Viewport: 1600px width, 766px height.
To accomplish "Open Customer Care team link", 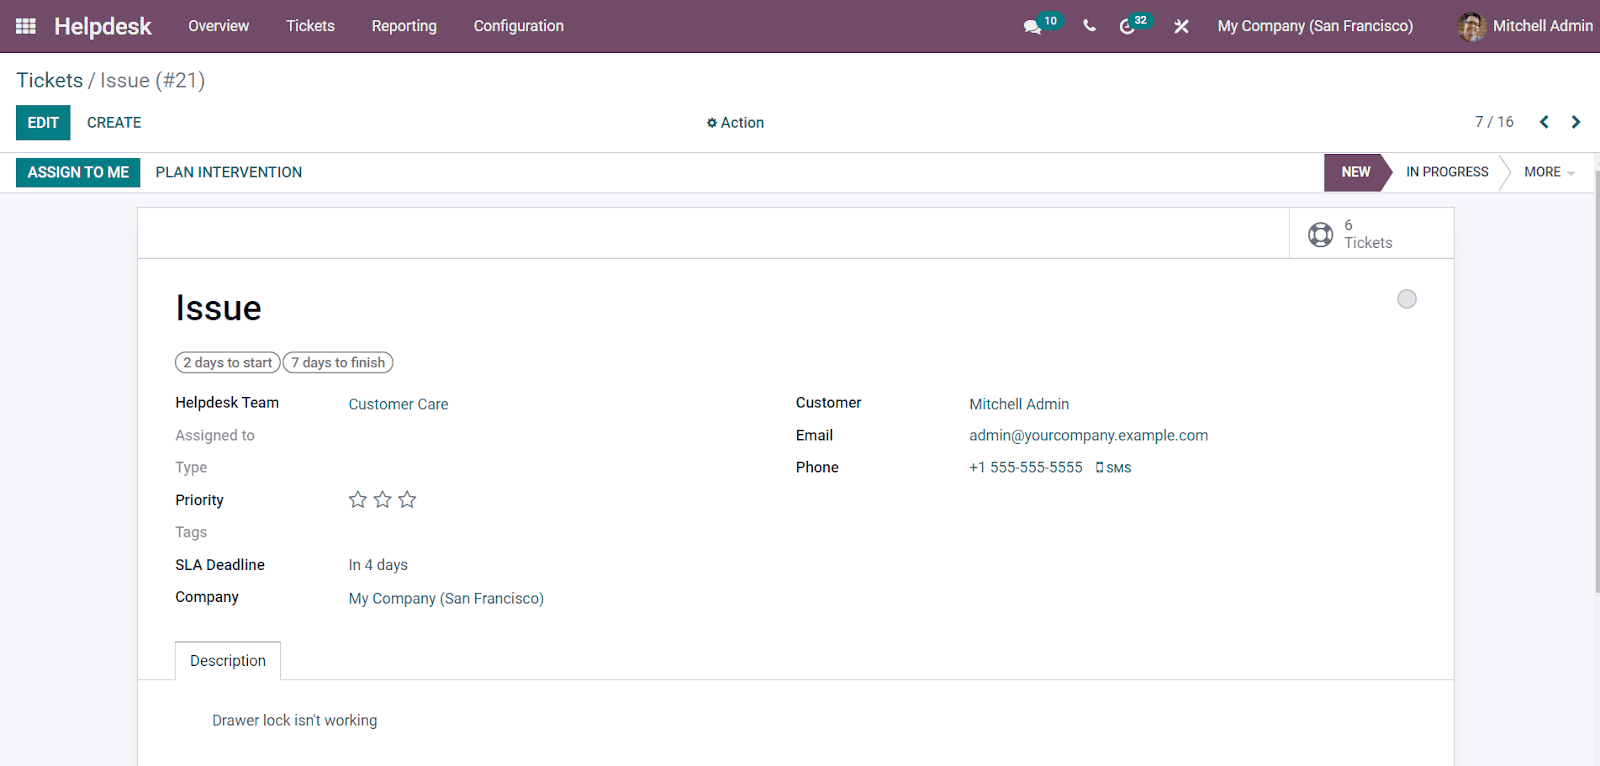I will (x=398, y=404).
